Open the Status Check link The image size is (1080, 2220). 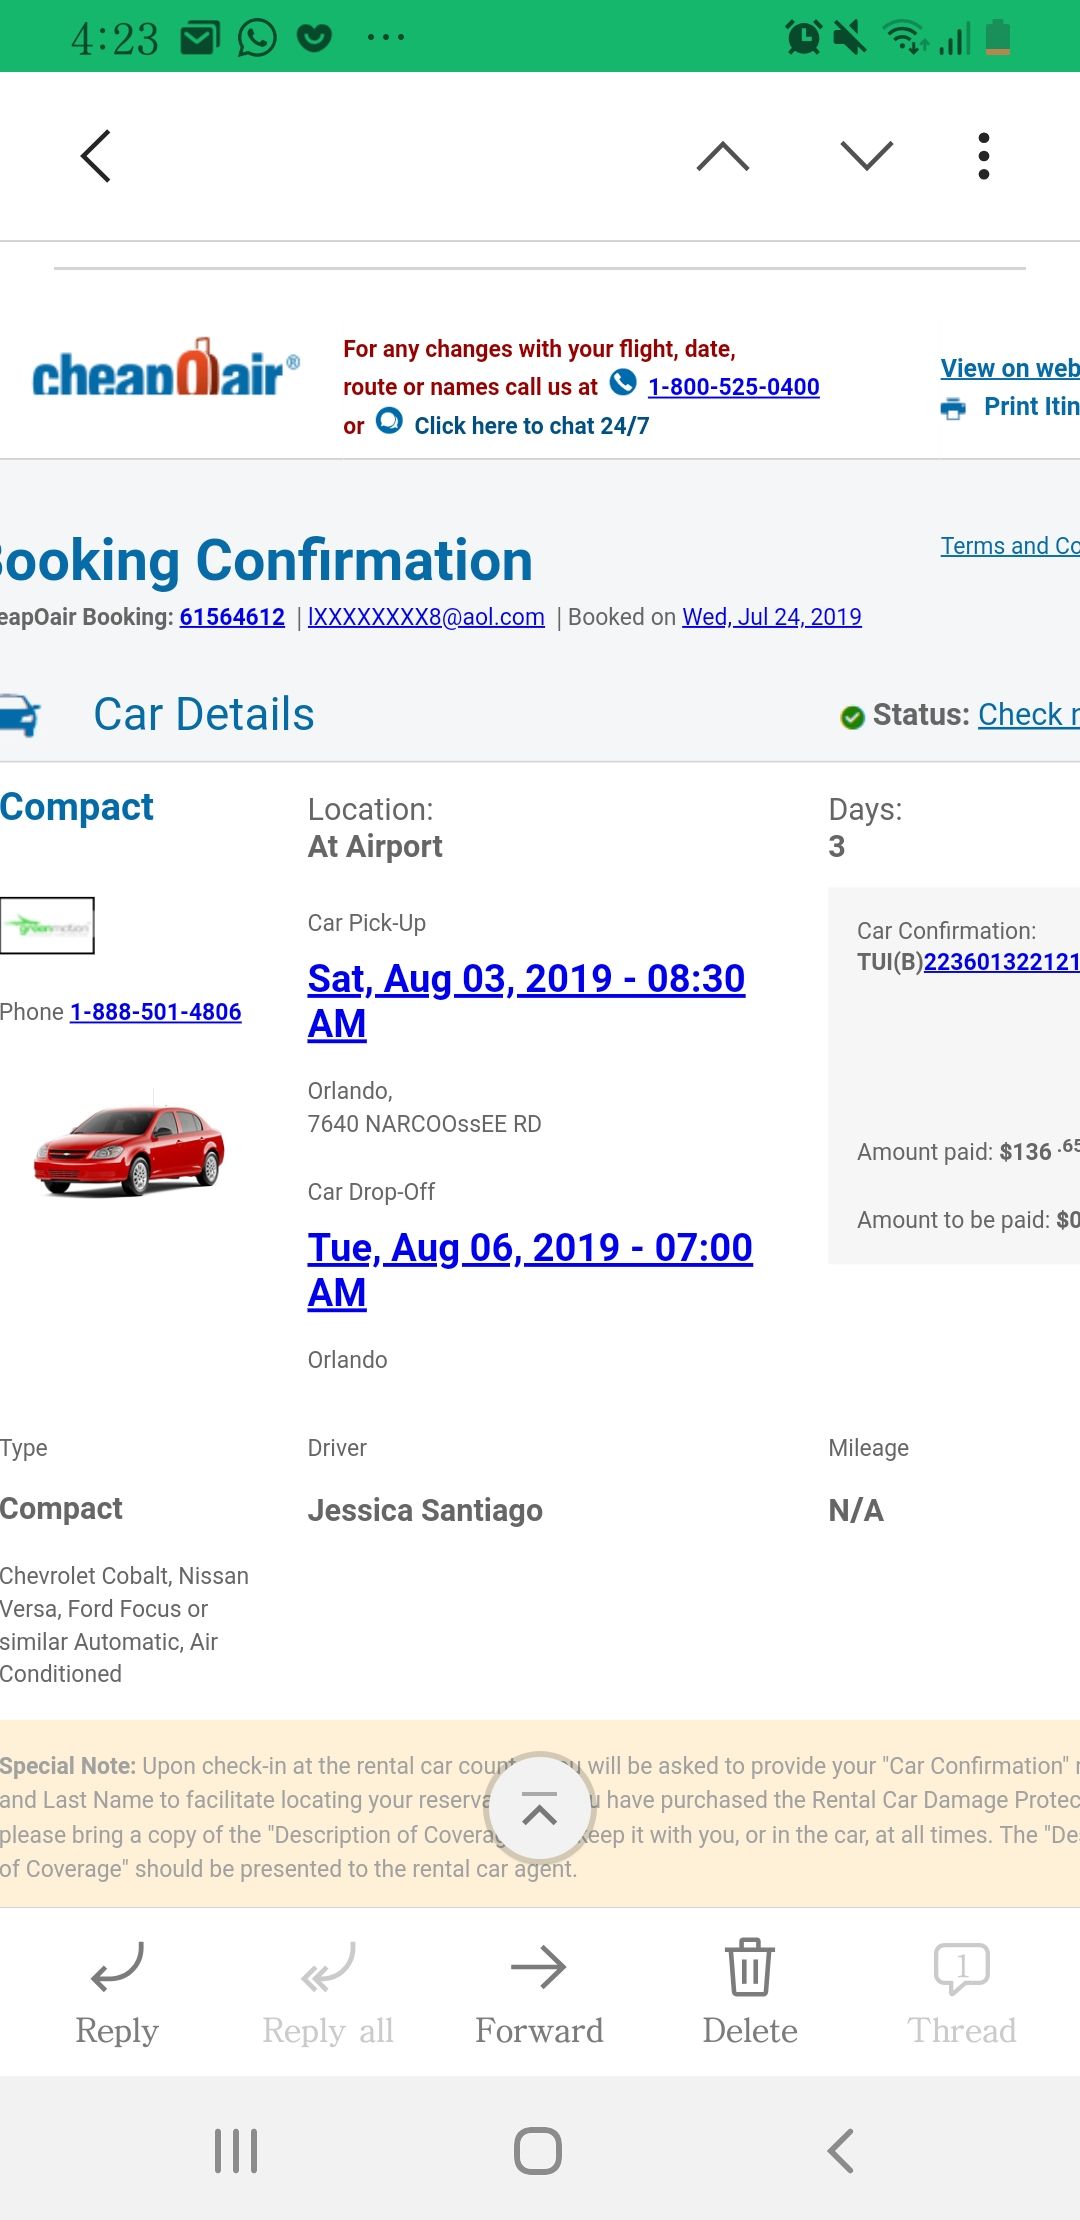coord(1028,715)
